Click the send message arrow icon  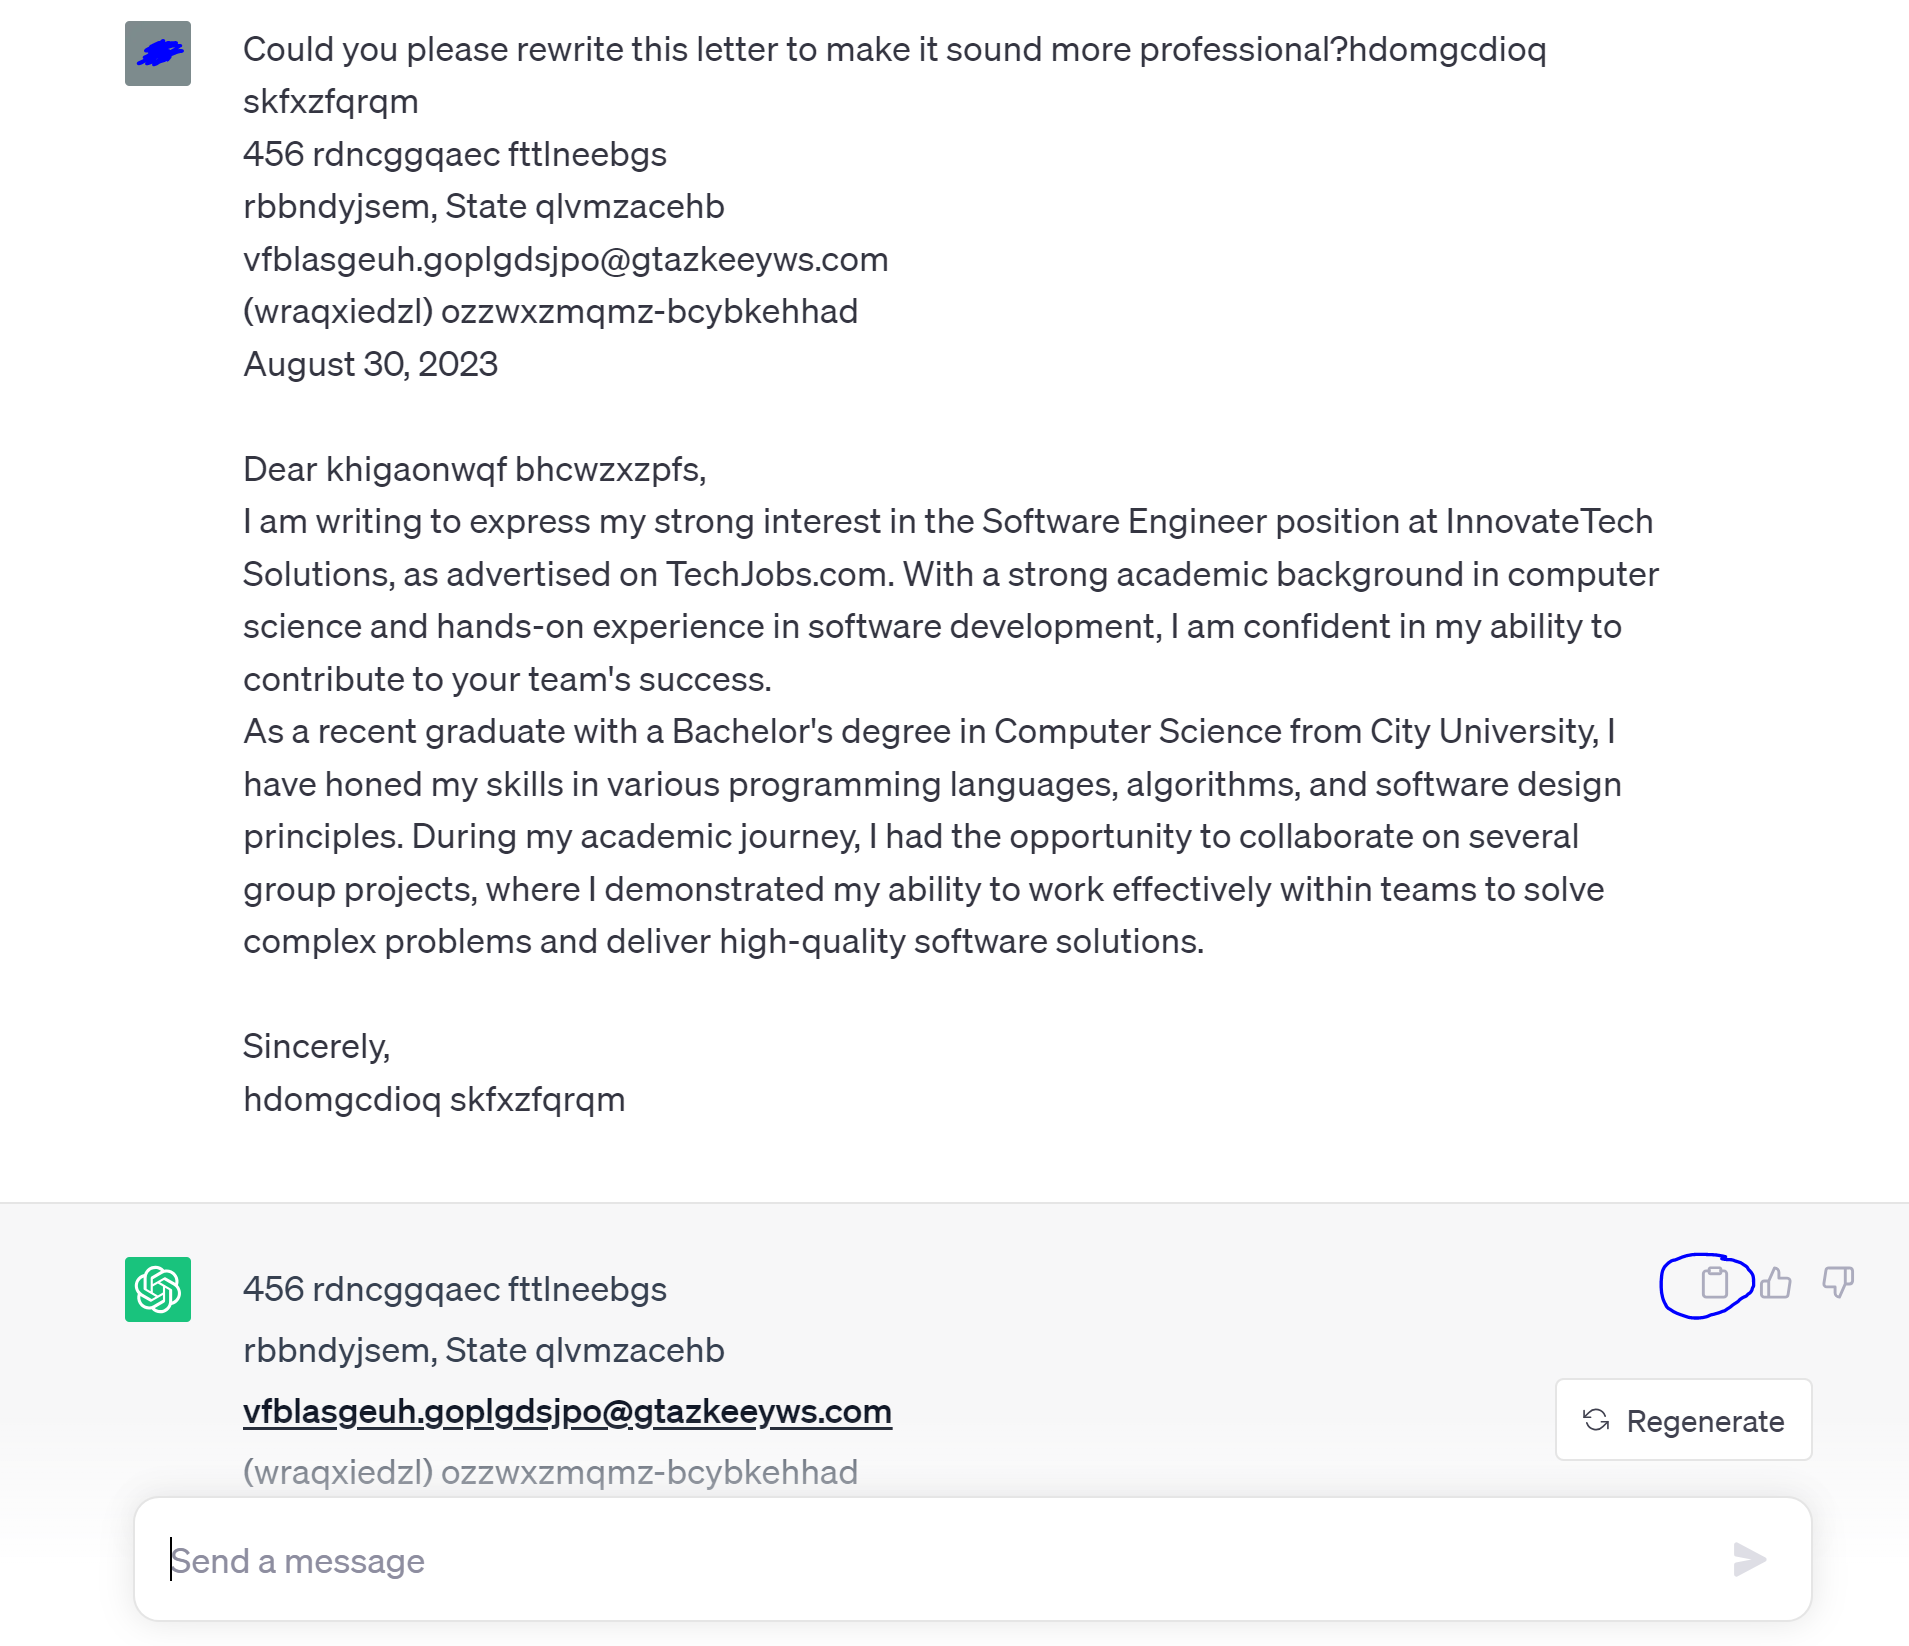(x=1749, y=1559)
